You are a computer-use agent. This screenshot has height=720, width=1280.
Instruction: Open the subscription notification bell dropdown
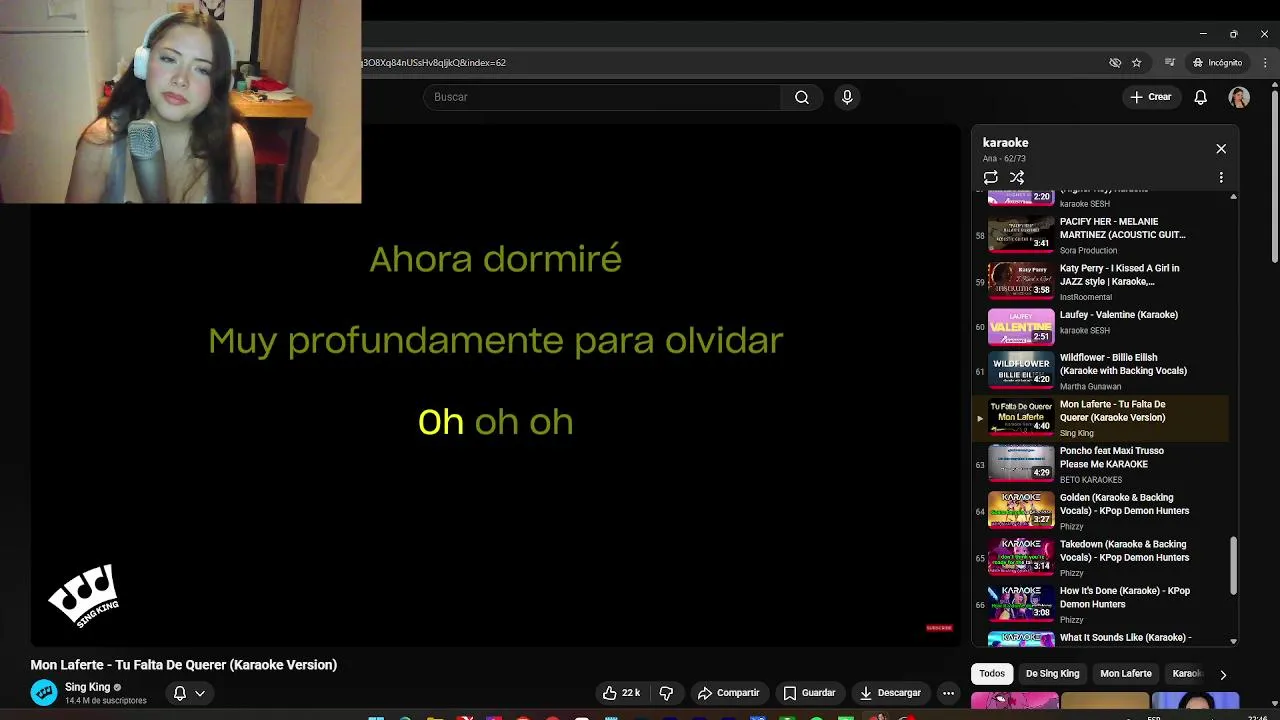pos(189,693)
